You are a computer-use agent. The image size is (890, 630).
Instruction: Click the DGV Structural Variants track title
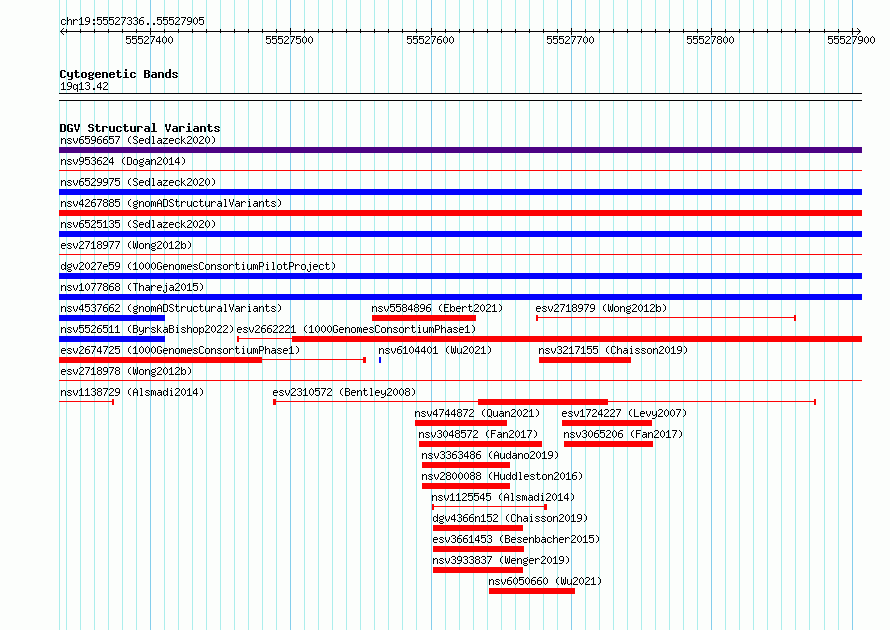[x=140, y=128]
